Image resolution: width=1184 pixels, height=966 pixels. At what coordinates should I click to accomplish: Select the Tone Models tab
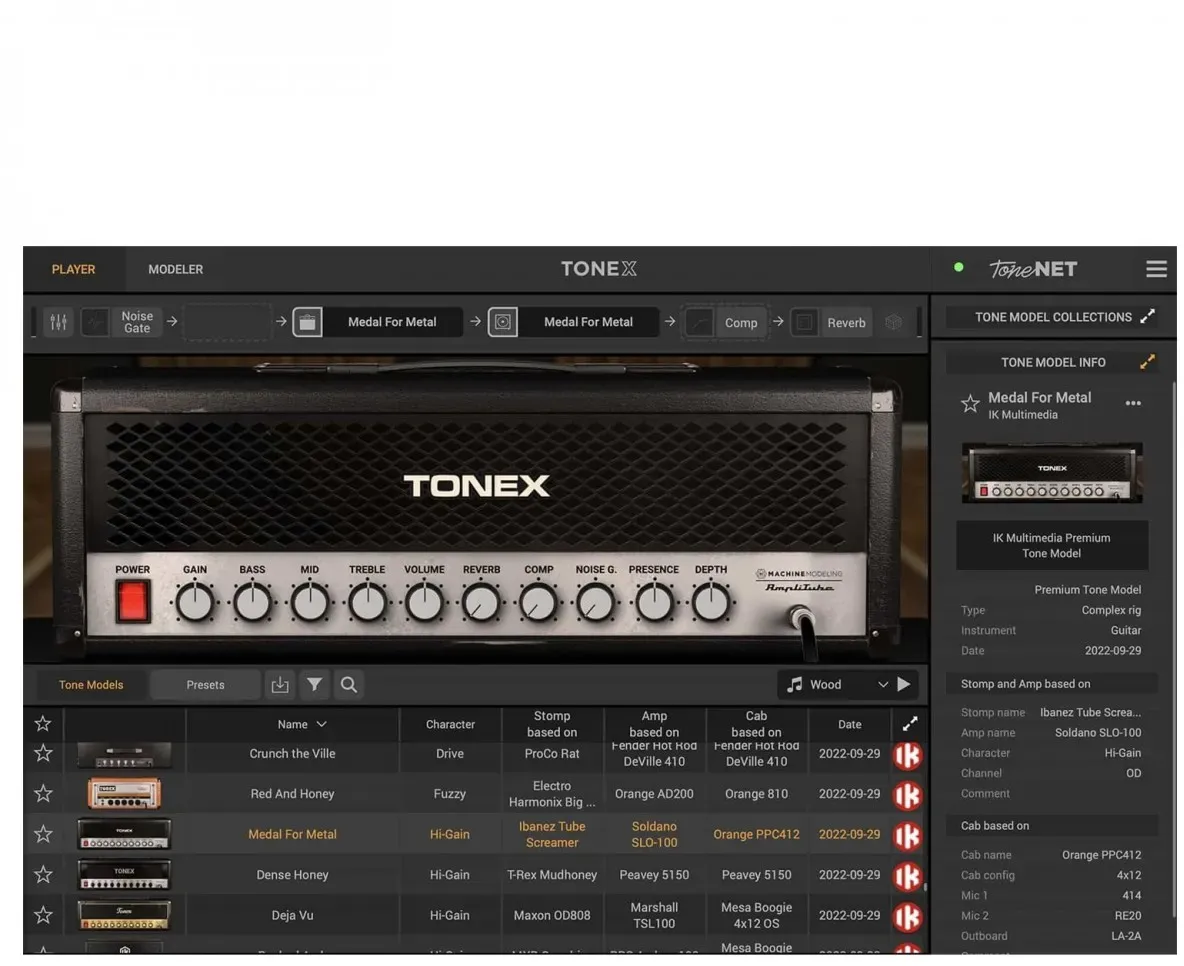tap(91, 685)
